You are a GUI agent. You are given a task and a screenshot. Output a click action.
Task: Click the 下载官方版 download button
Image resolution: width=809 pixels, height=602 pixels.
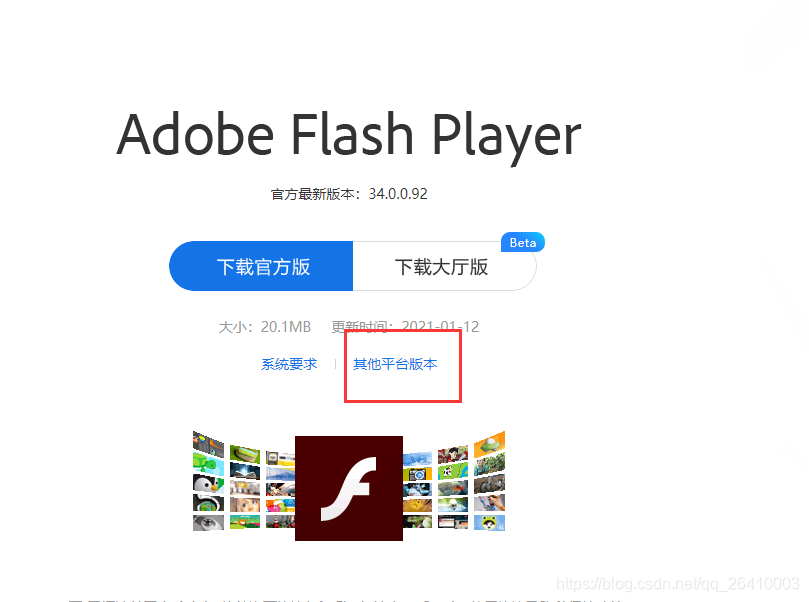pos(261,266)
